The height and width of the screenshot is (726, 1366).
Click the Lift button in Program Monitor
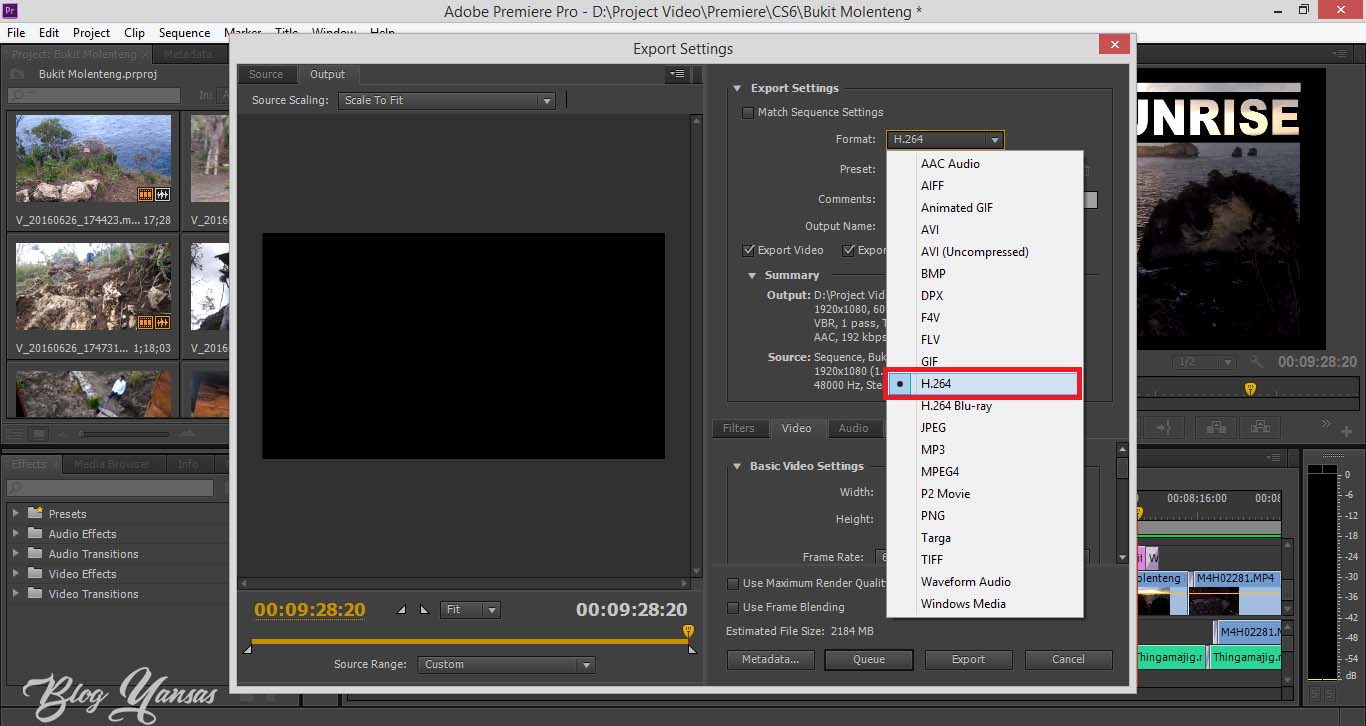[1216, 427]
